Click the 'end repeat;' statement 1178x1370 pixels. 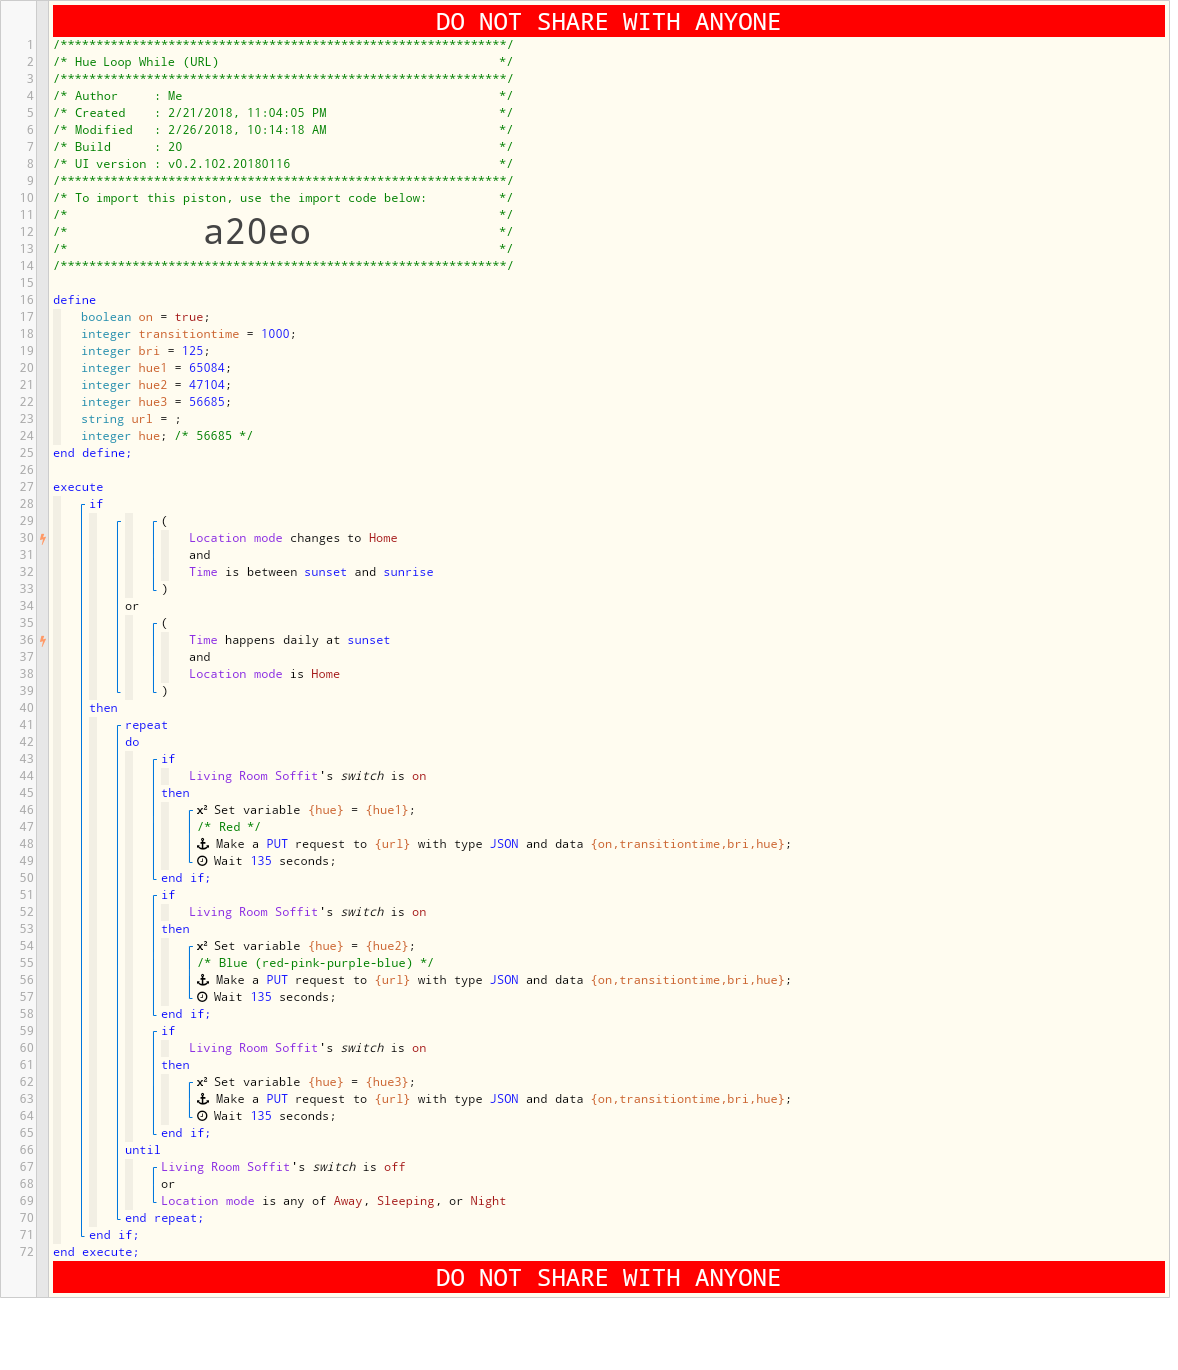click(x=164, y=1218)
